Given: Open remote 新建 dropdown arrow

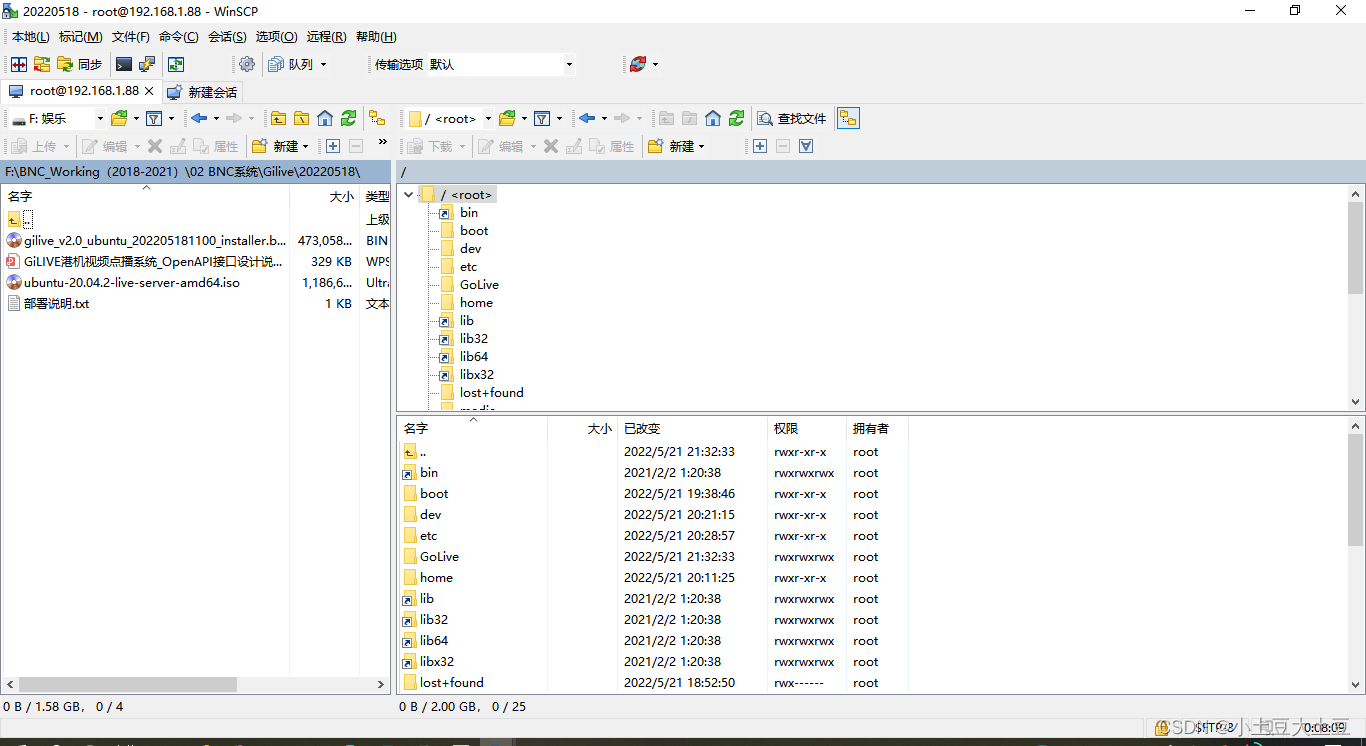Looking at the screenshot, I should pyautogui.click(x=701, y=146).
